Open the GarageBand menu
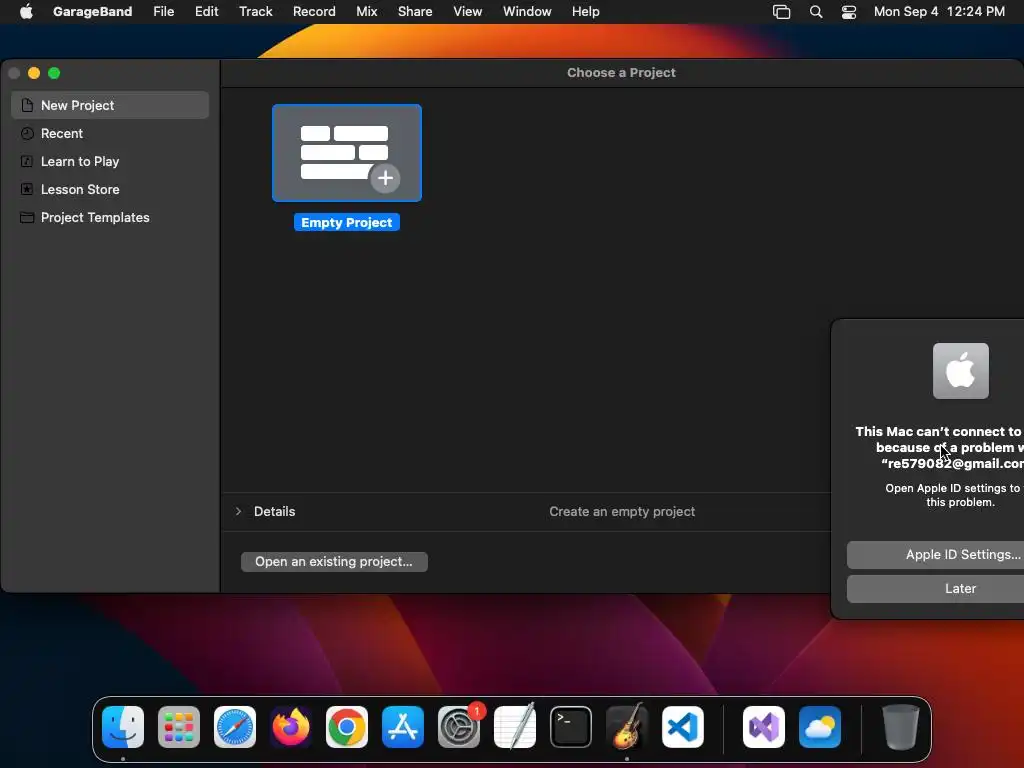The height and width of the screenshot is (768, 1024). (92, 11)
